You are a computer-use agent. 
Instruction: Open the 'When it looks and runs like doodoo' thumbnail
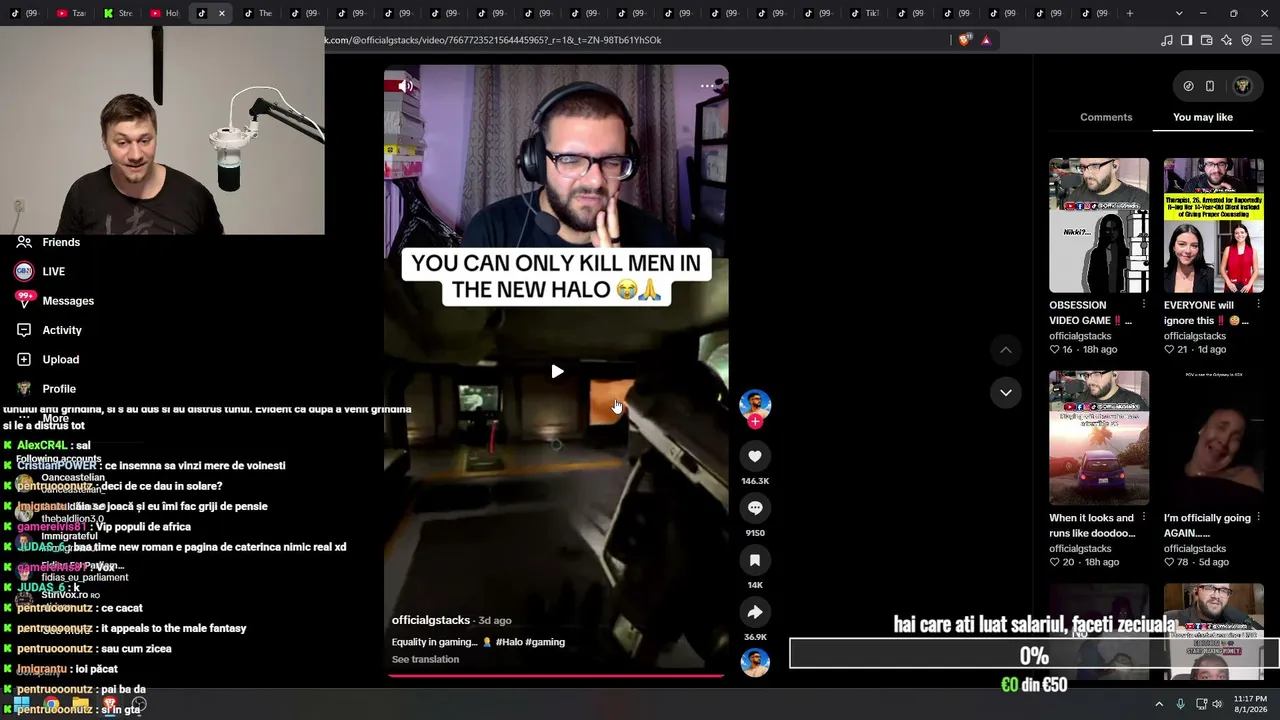click(x=1099, y=438)
